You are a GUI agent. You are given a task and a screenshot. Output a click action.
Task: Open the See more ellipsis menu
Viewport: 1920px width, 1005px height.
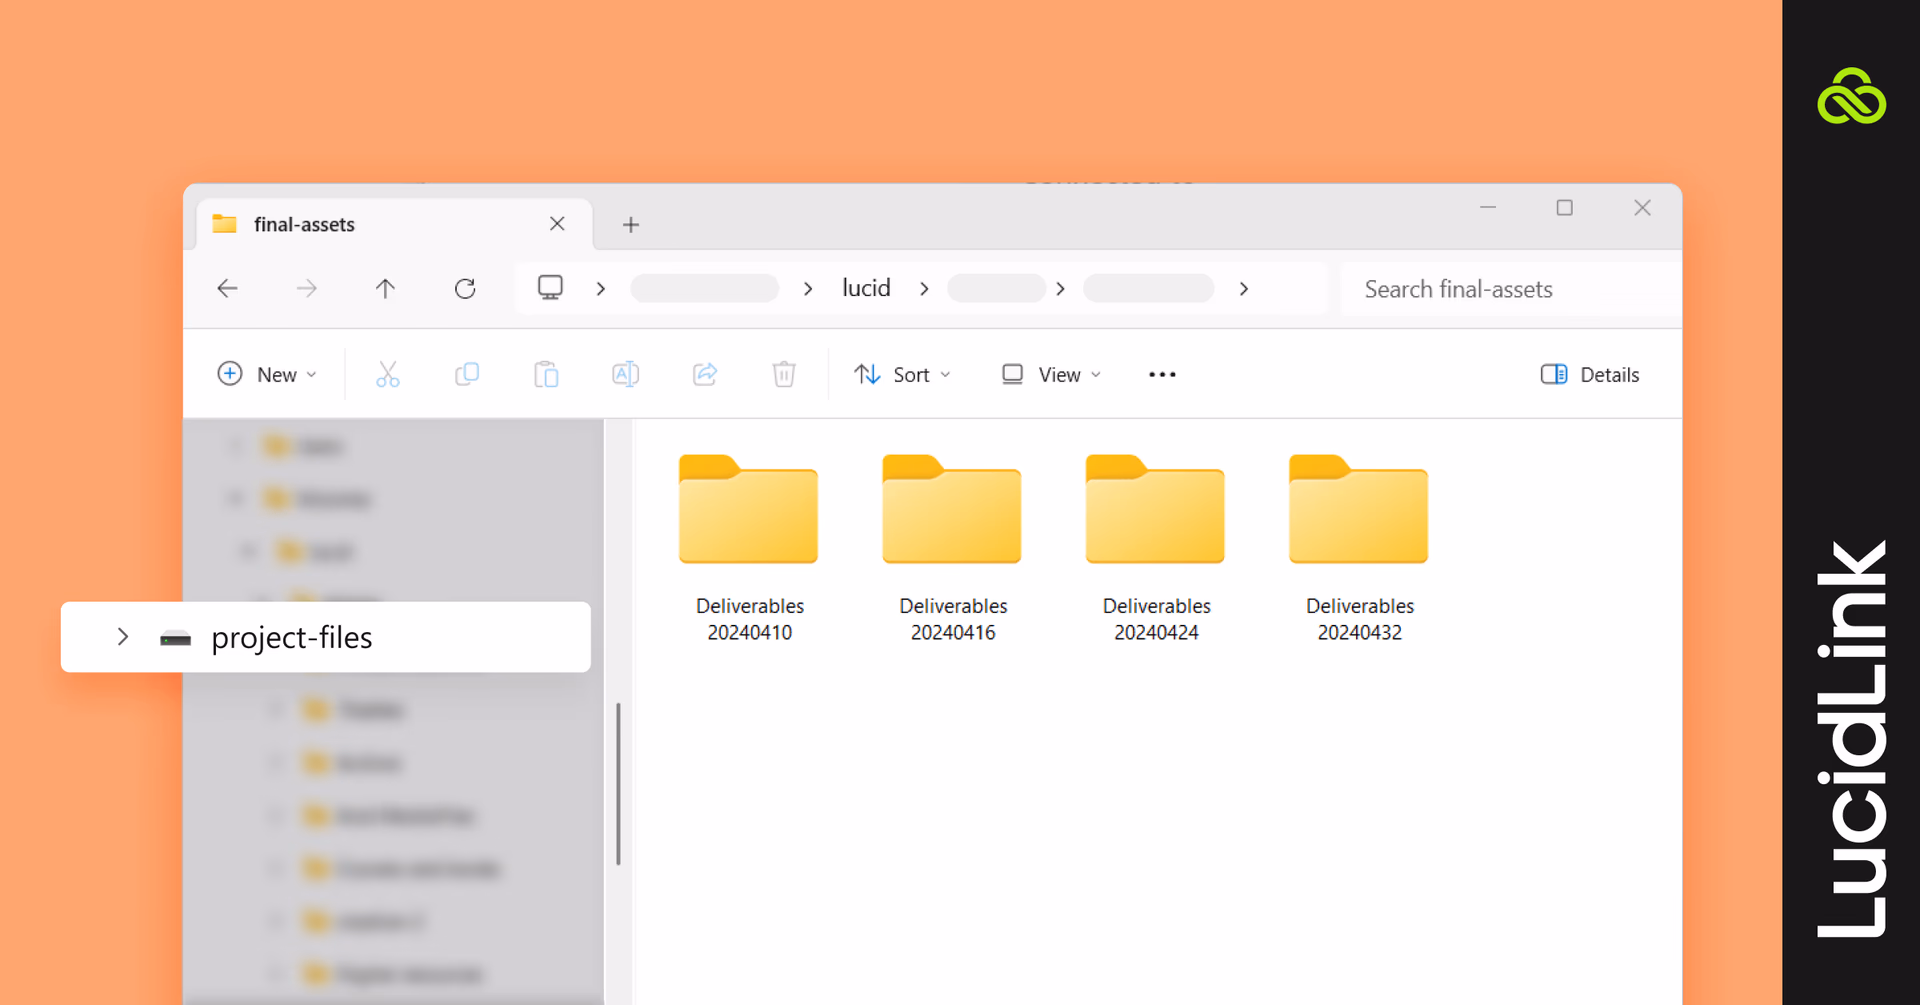coord(1162,374)
